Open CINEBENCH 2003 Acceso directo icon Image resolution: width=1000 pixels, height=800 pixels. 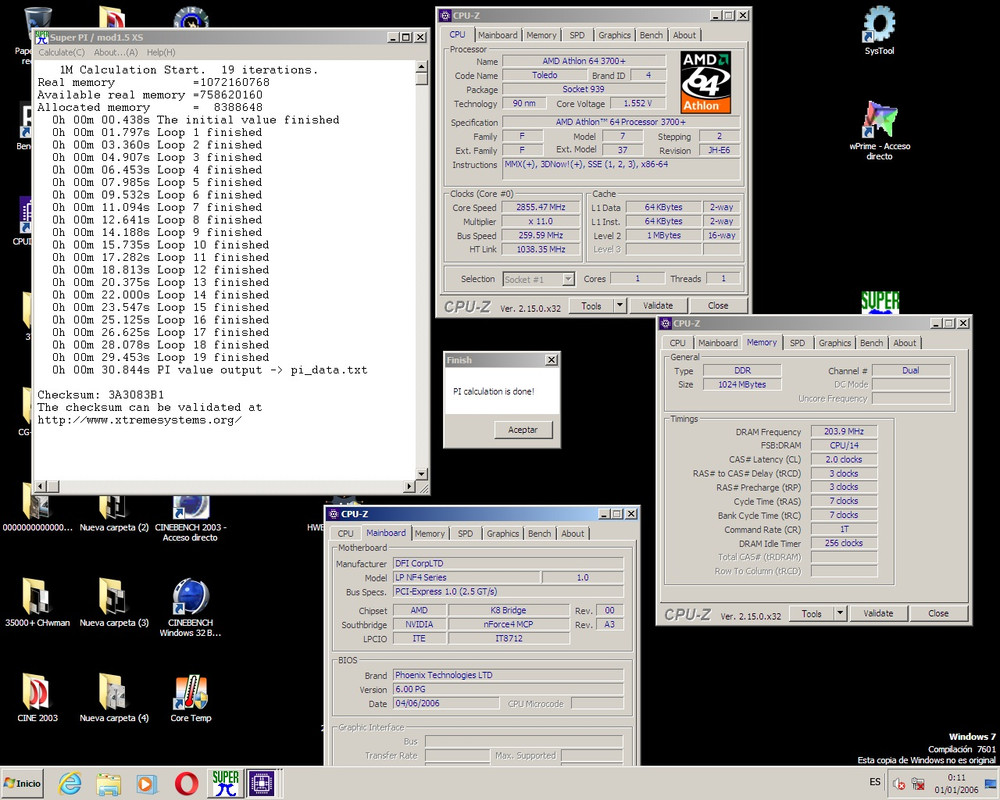190,519
